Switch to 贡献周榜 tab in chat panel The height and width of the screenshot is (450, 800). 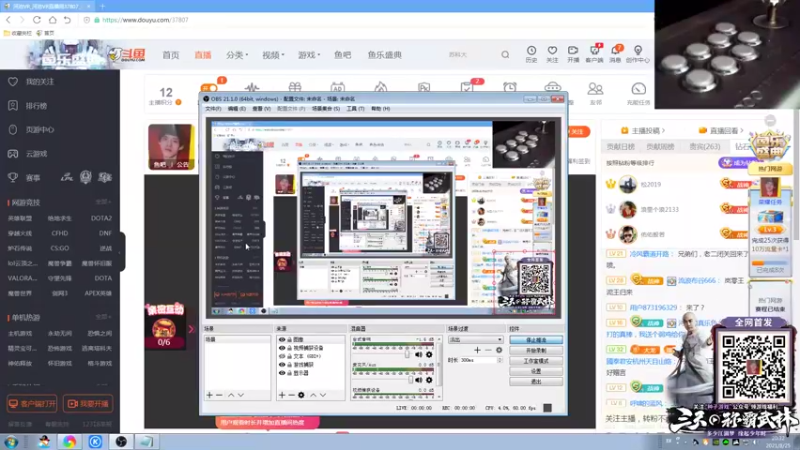click(x=660, y=146)
